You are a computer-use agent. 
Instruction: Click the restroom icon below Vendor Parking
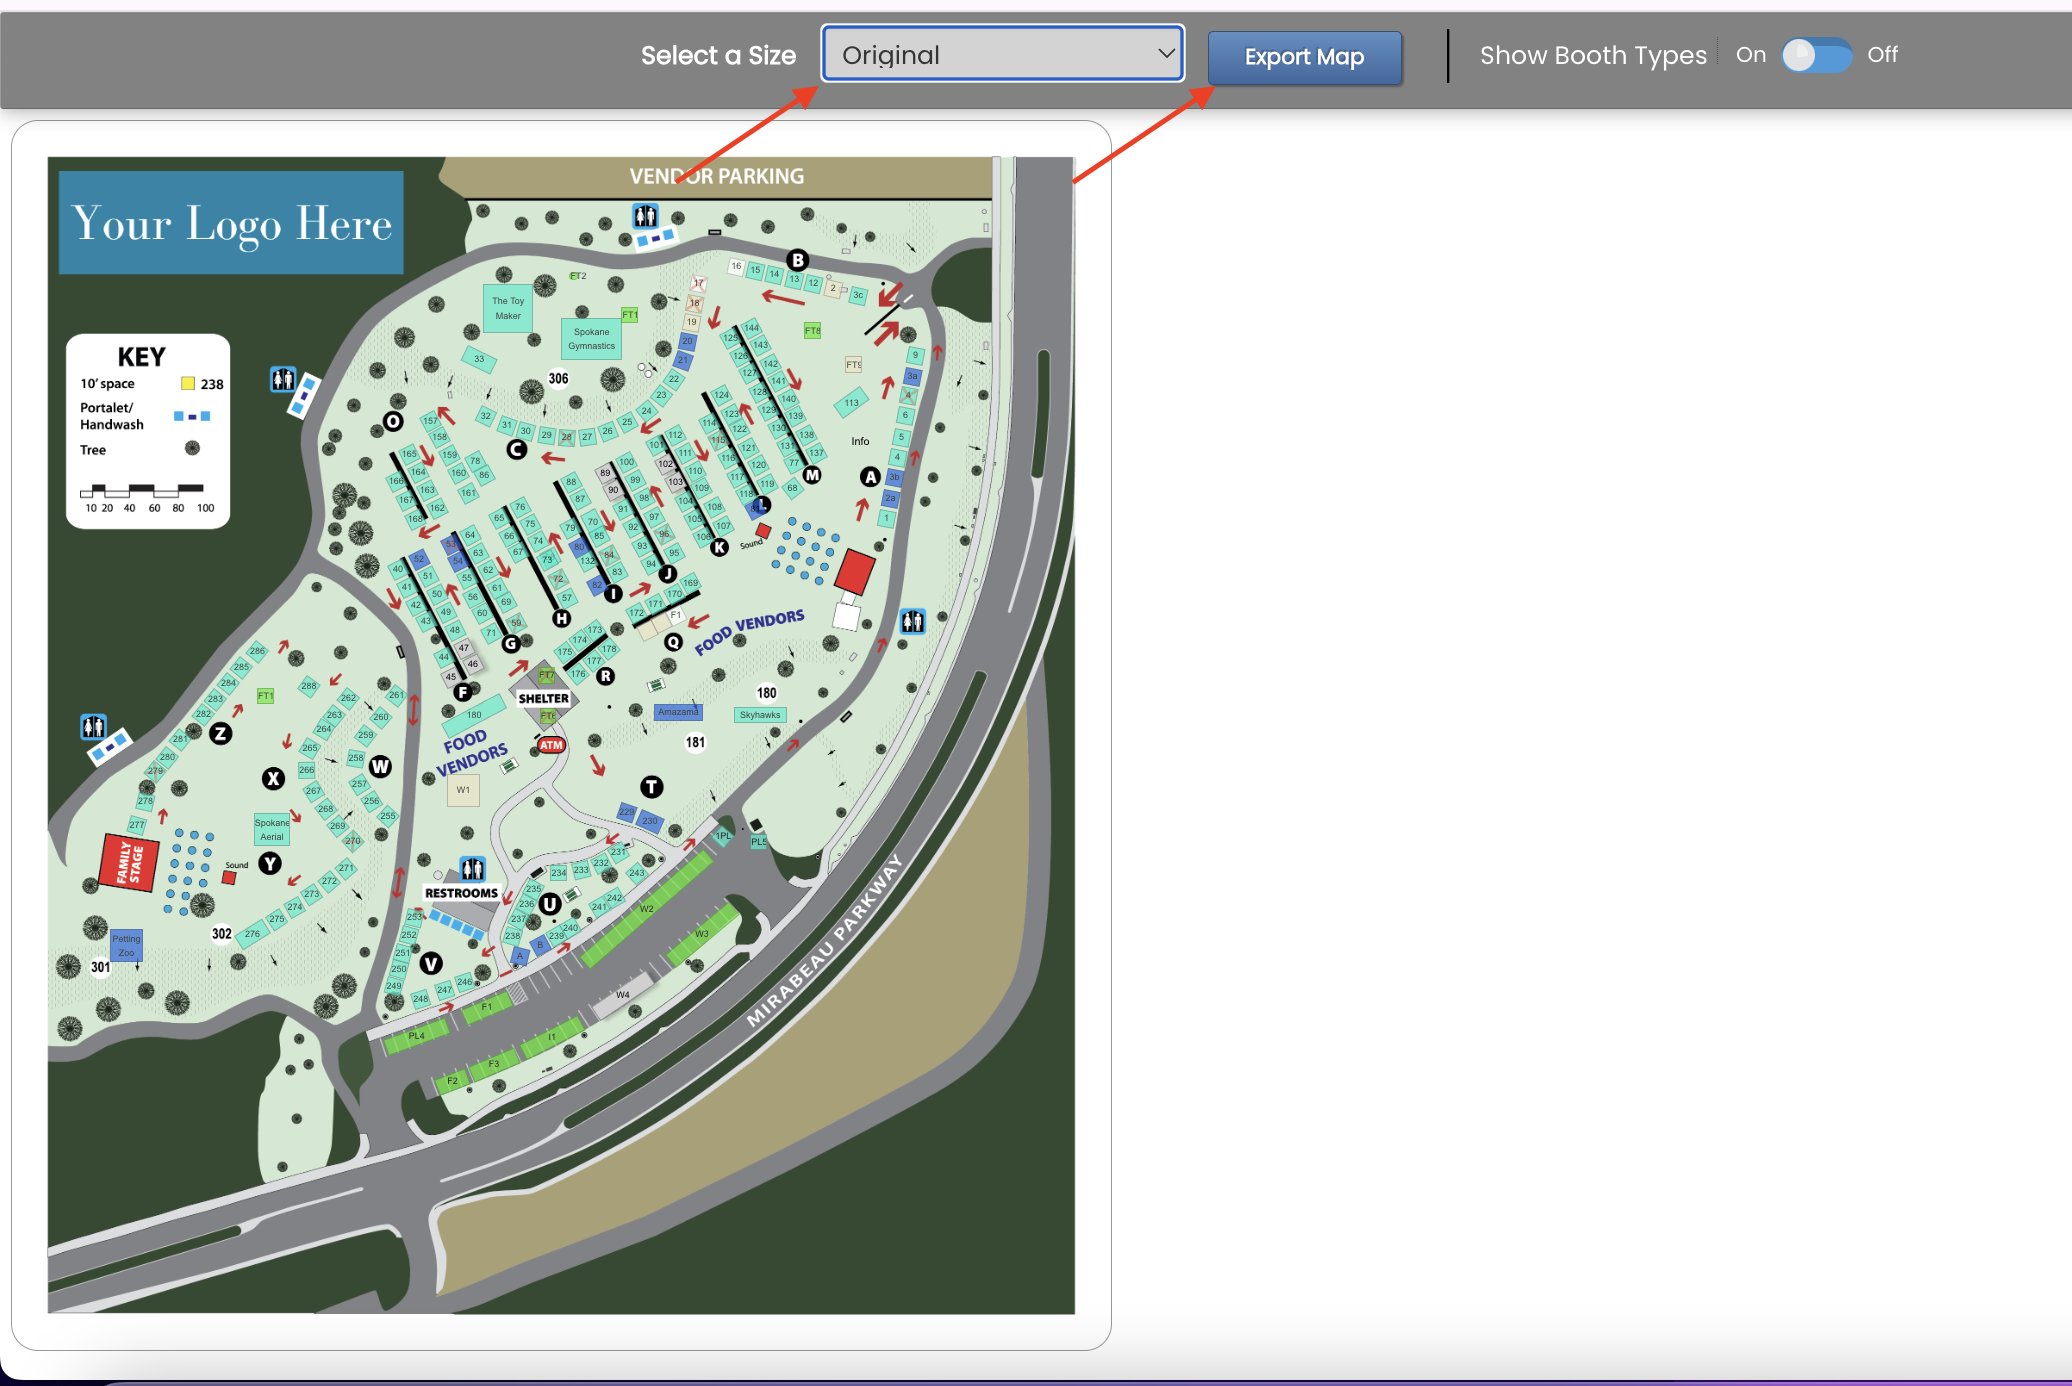pos(645,215)
